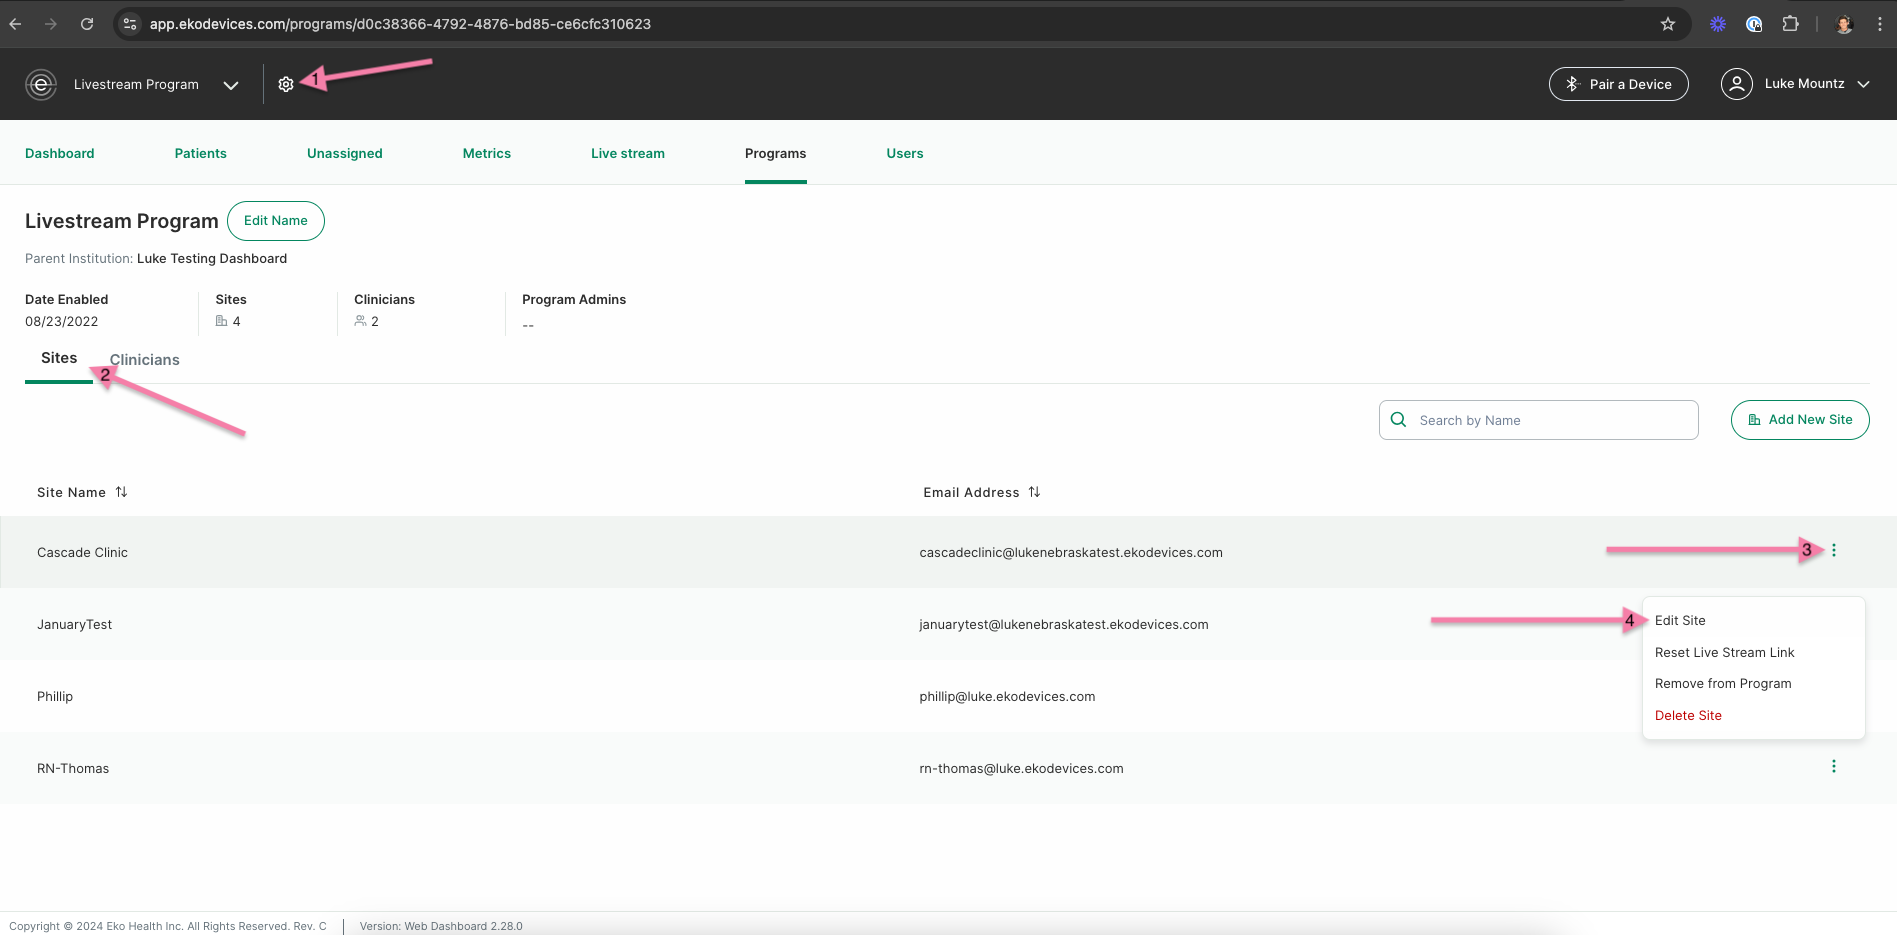Click the Eko logo icon
Image resolution: width=1897 pixels, height=935 pixels.
point(41,85)
